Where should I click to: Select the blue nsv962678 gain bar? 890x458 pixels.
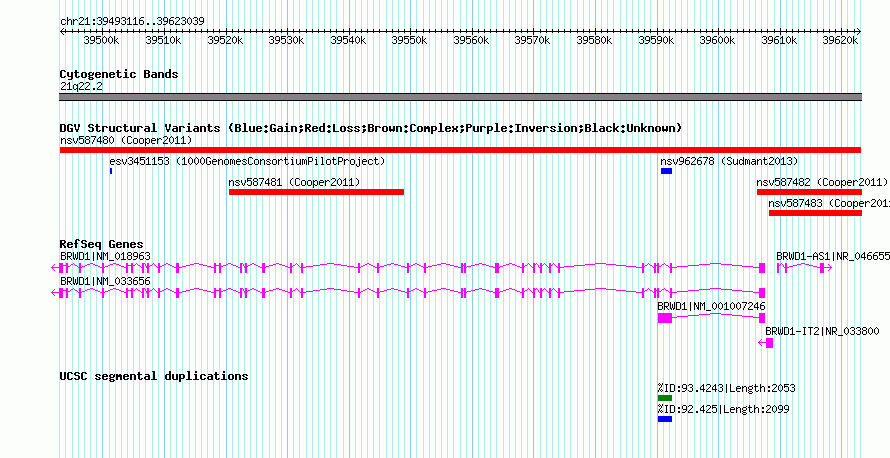pyautogui.click(x=666, y=171)
